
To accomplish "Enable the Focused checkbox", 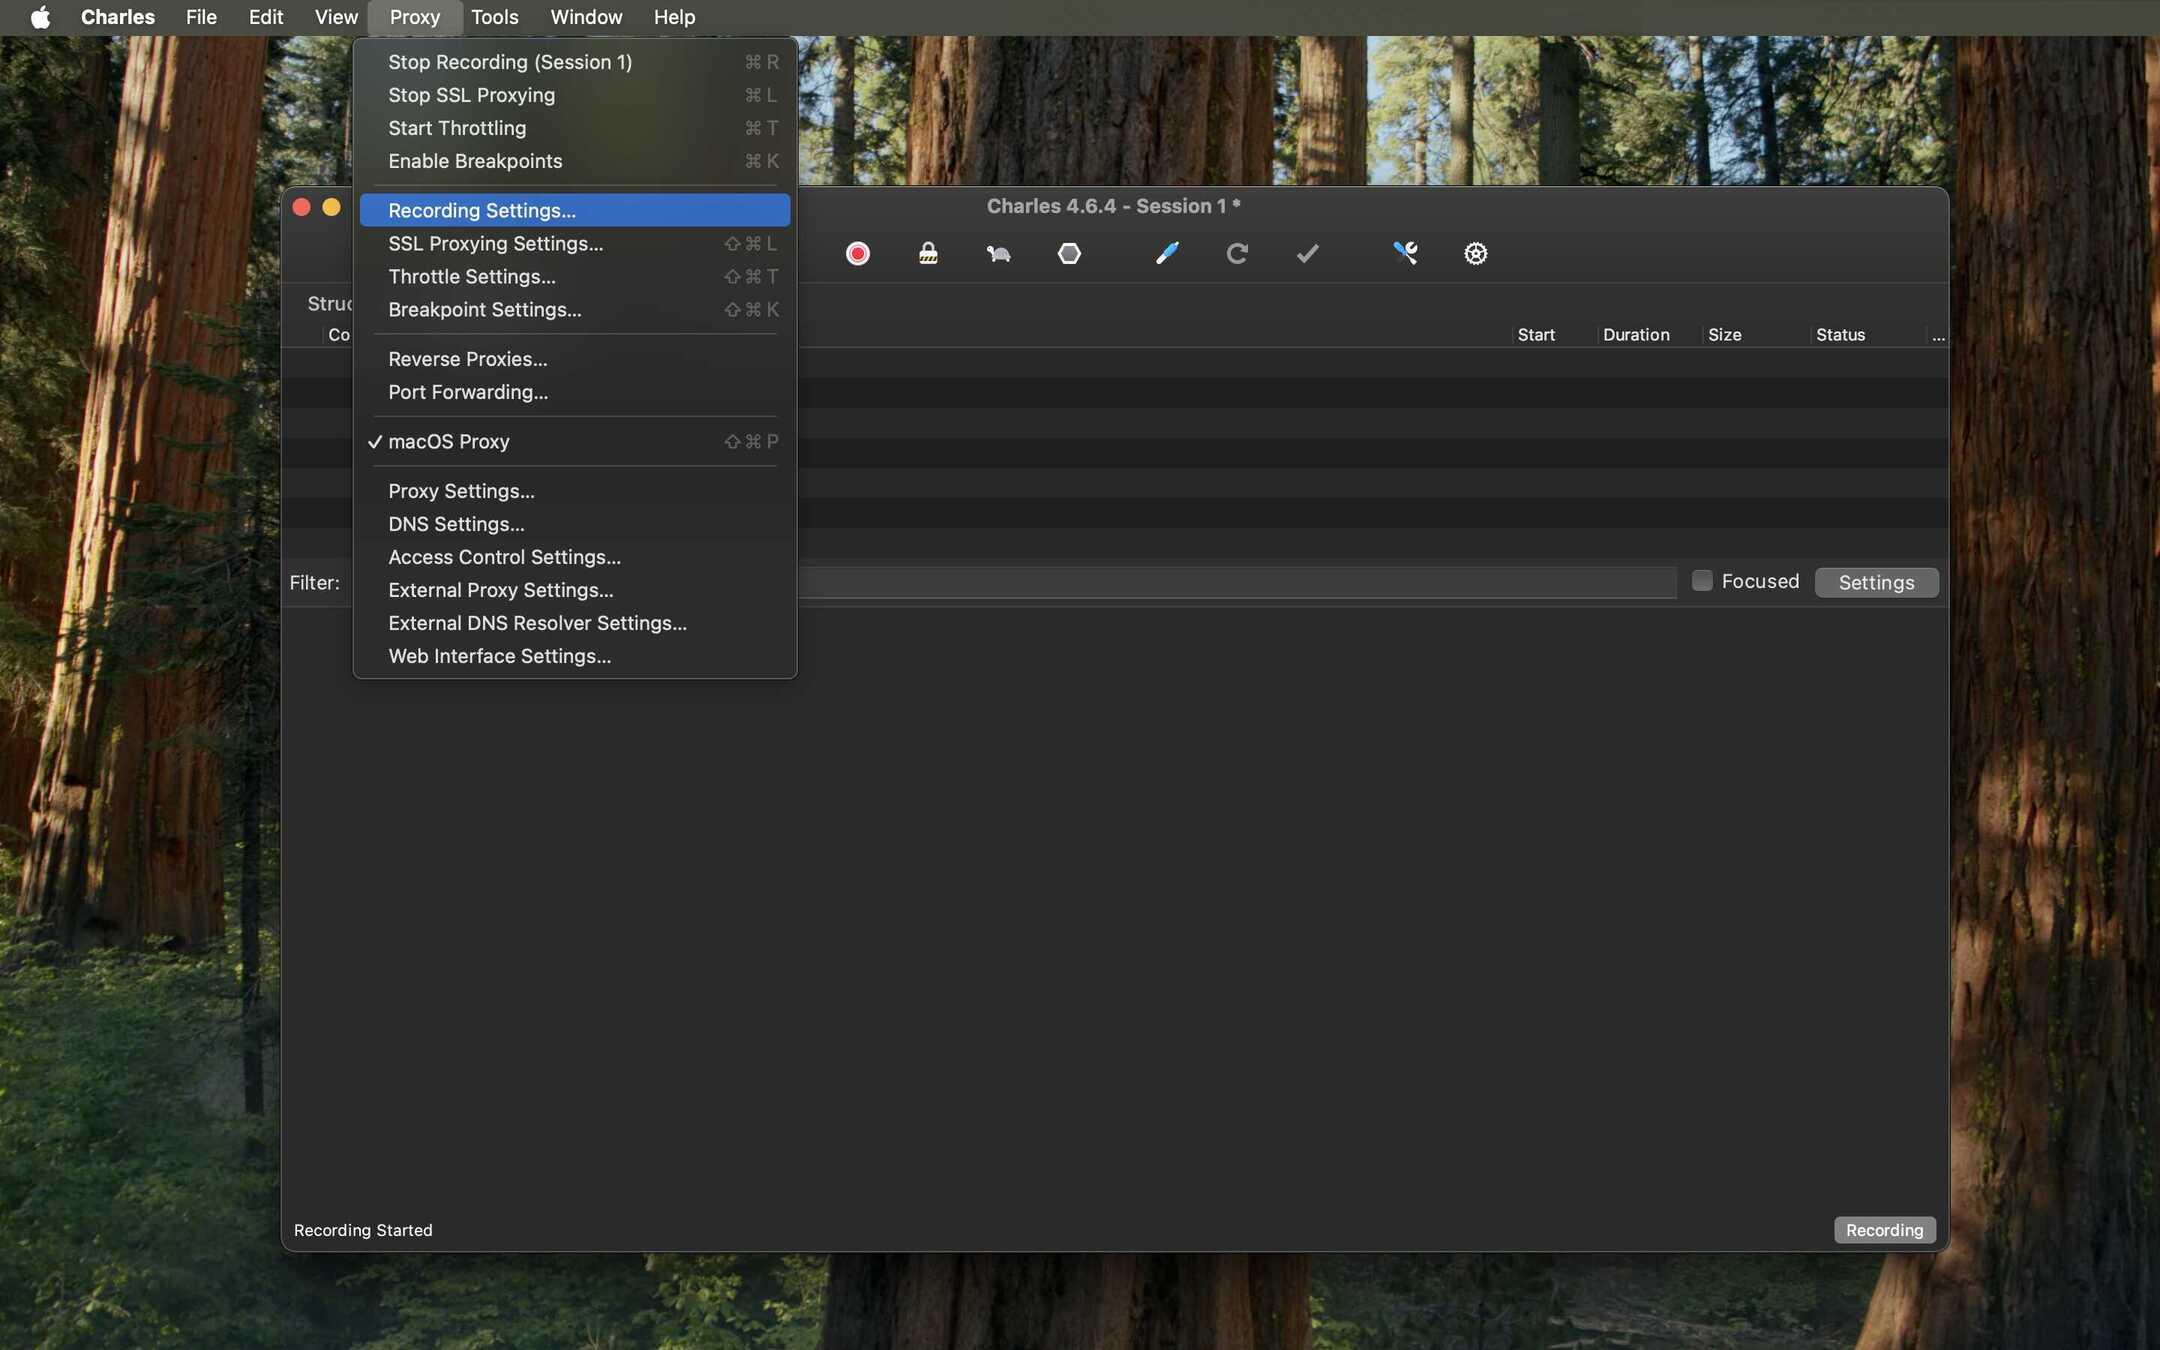I will coord(1702,581).
